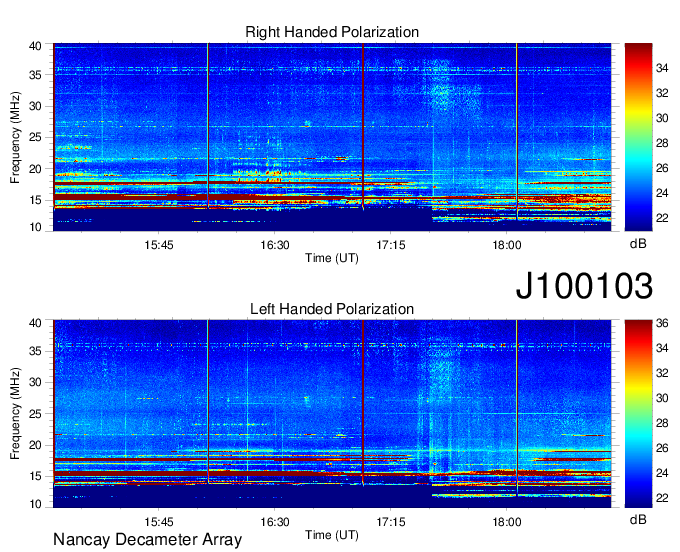Click the 16:30 tick under the right-handed plot
This screenshot has width=680, height=552.
pyautogui.click(x=275, y=245)
